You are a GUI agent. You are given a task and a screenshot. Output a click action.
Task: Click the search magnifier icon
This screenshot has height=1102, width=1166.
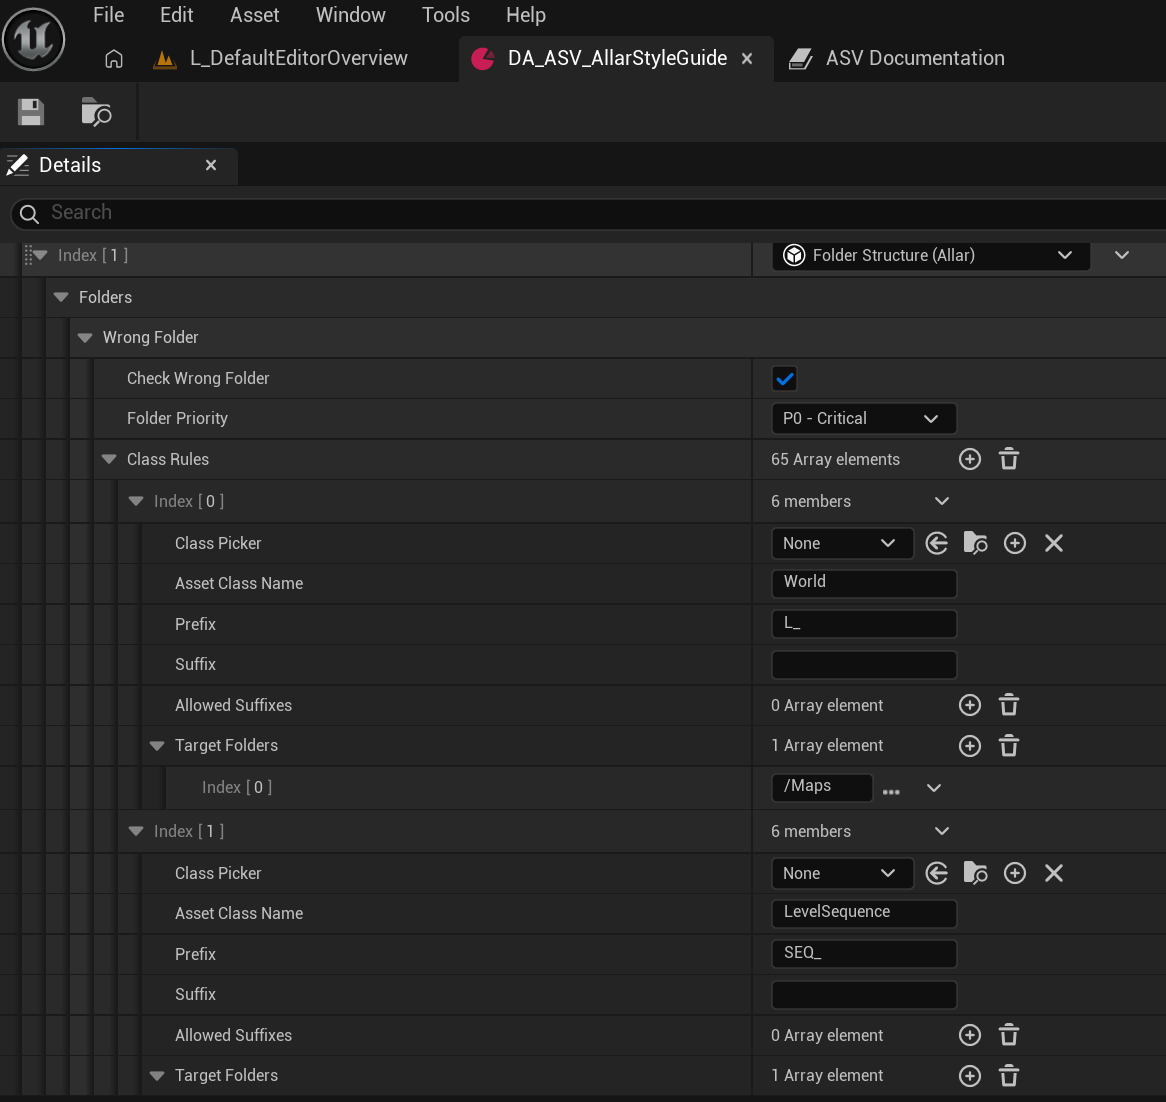(29, 214)
